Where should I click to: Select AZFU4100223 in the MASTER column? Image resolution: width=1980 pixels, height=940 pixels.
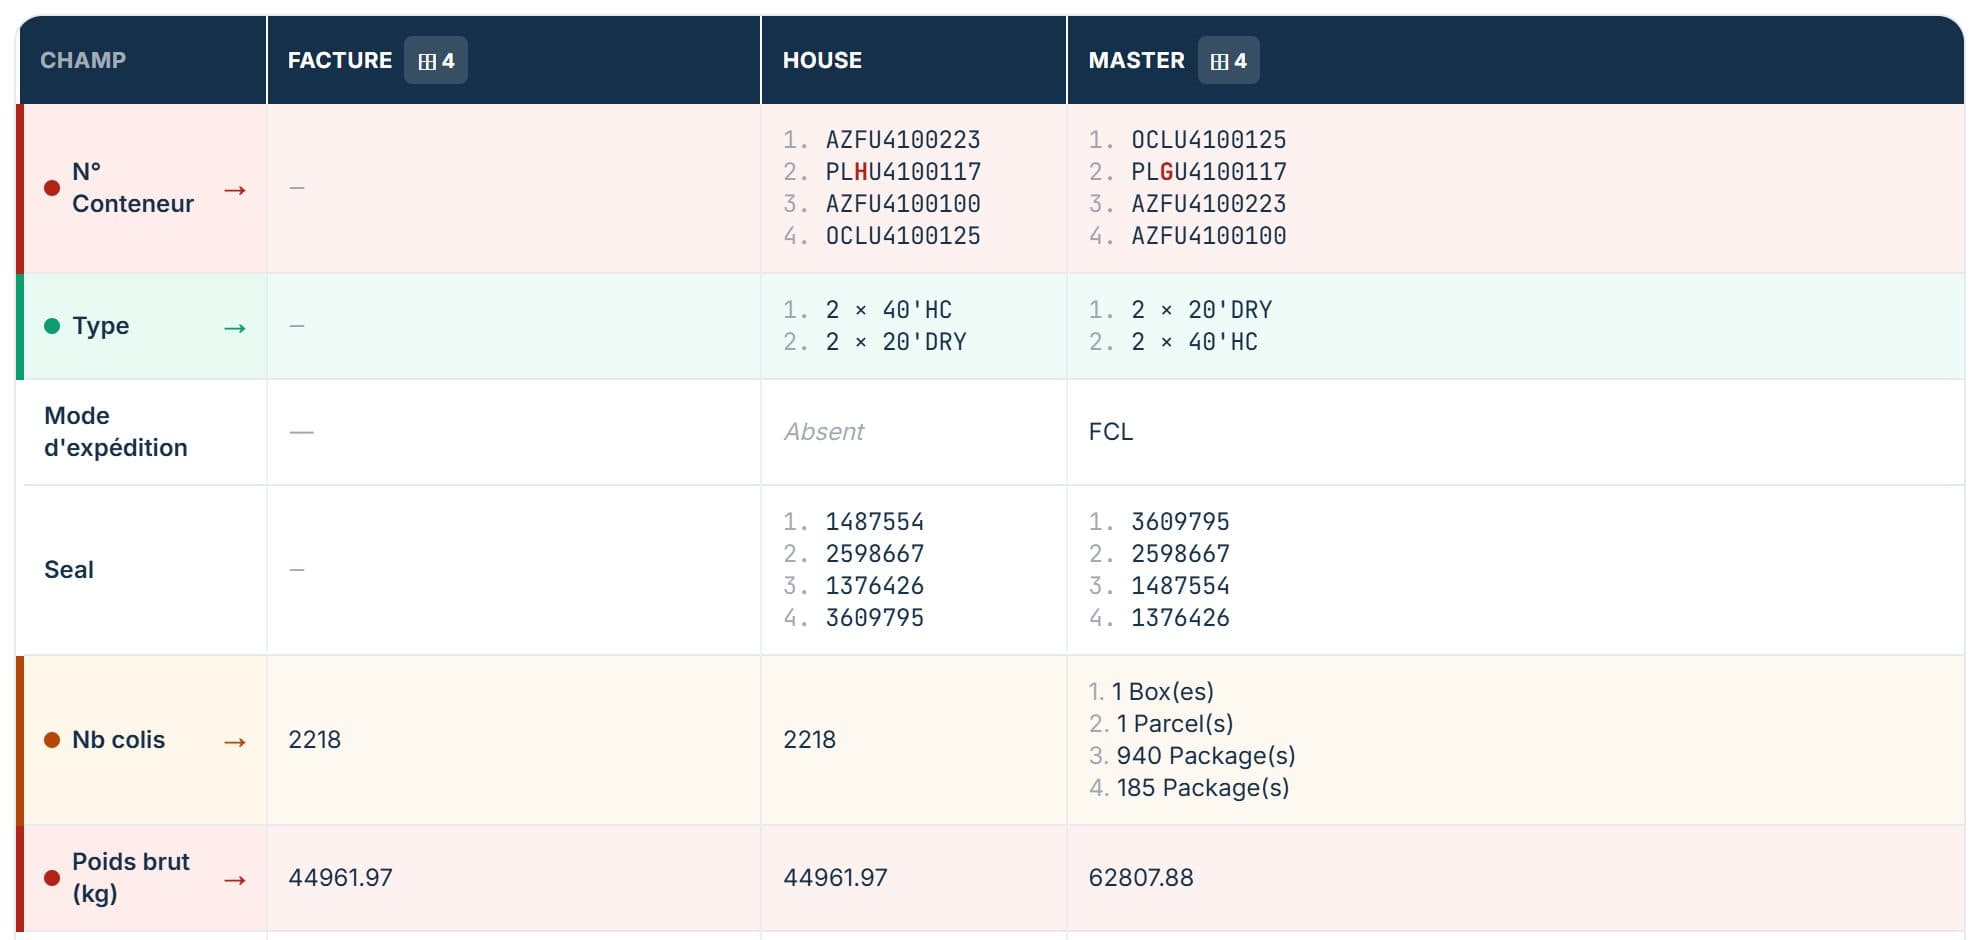[x=1209, y=204]
